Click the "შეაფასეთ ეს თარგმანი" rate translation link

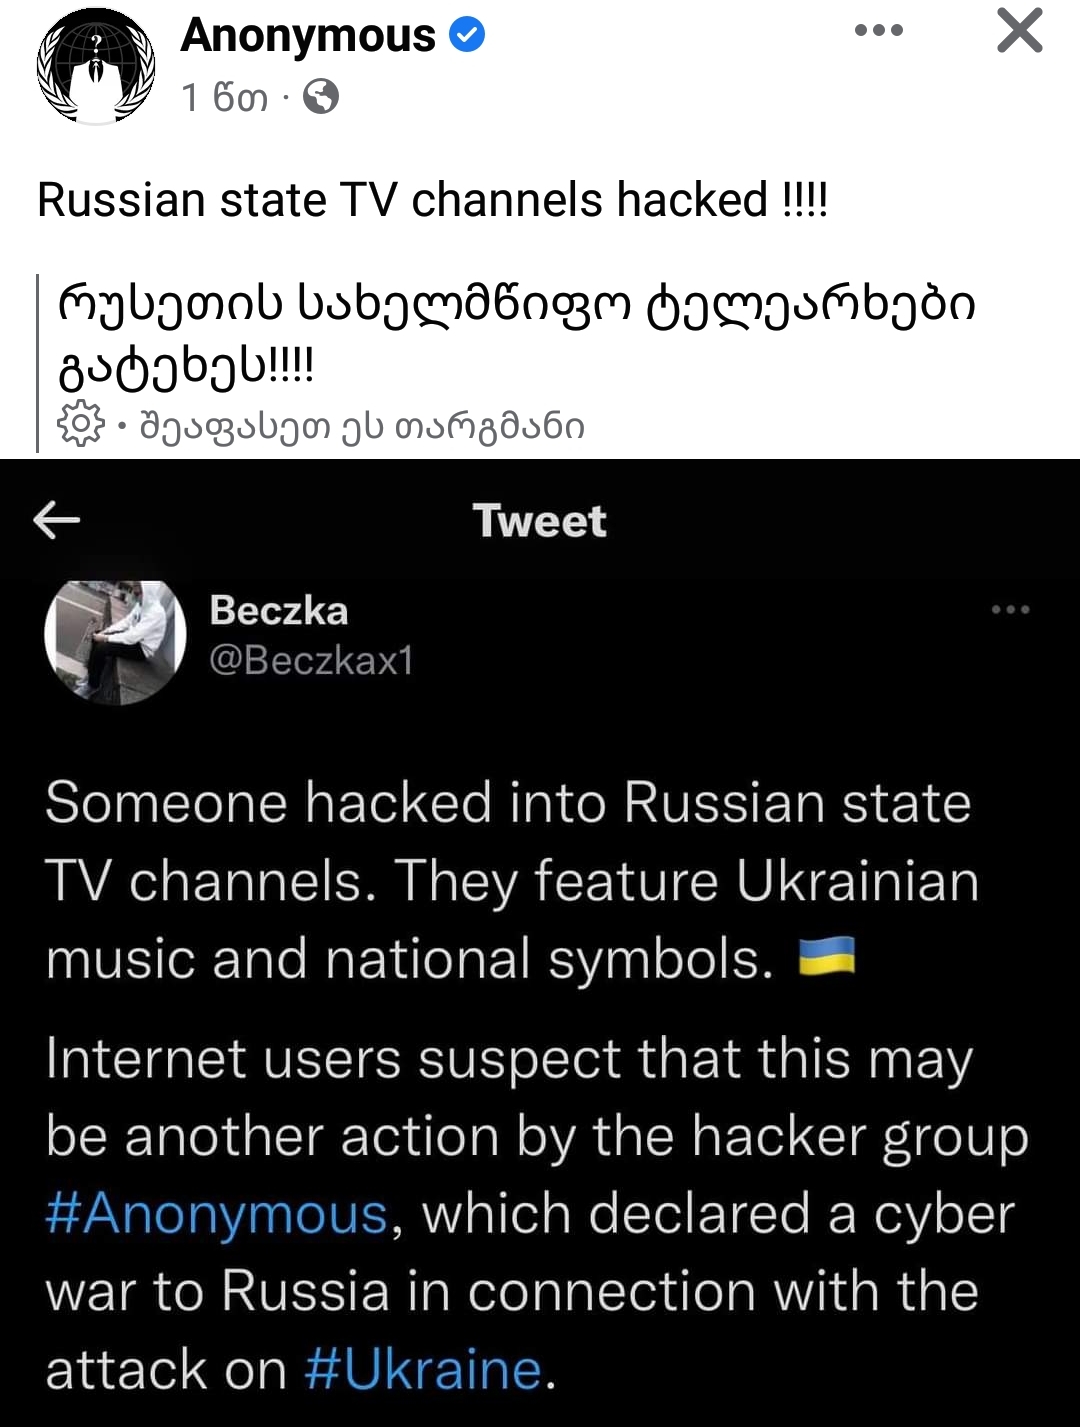[x=362, y=427]
